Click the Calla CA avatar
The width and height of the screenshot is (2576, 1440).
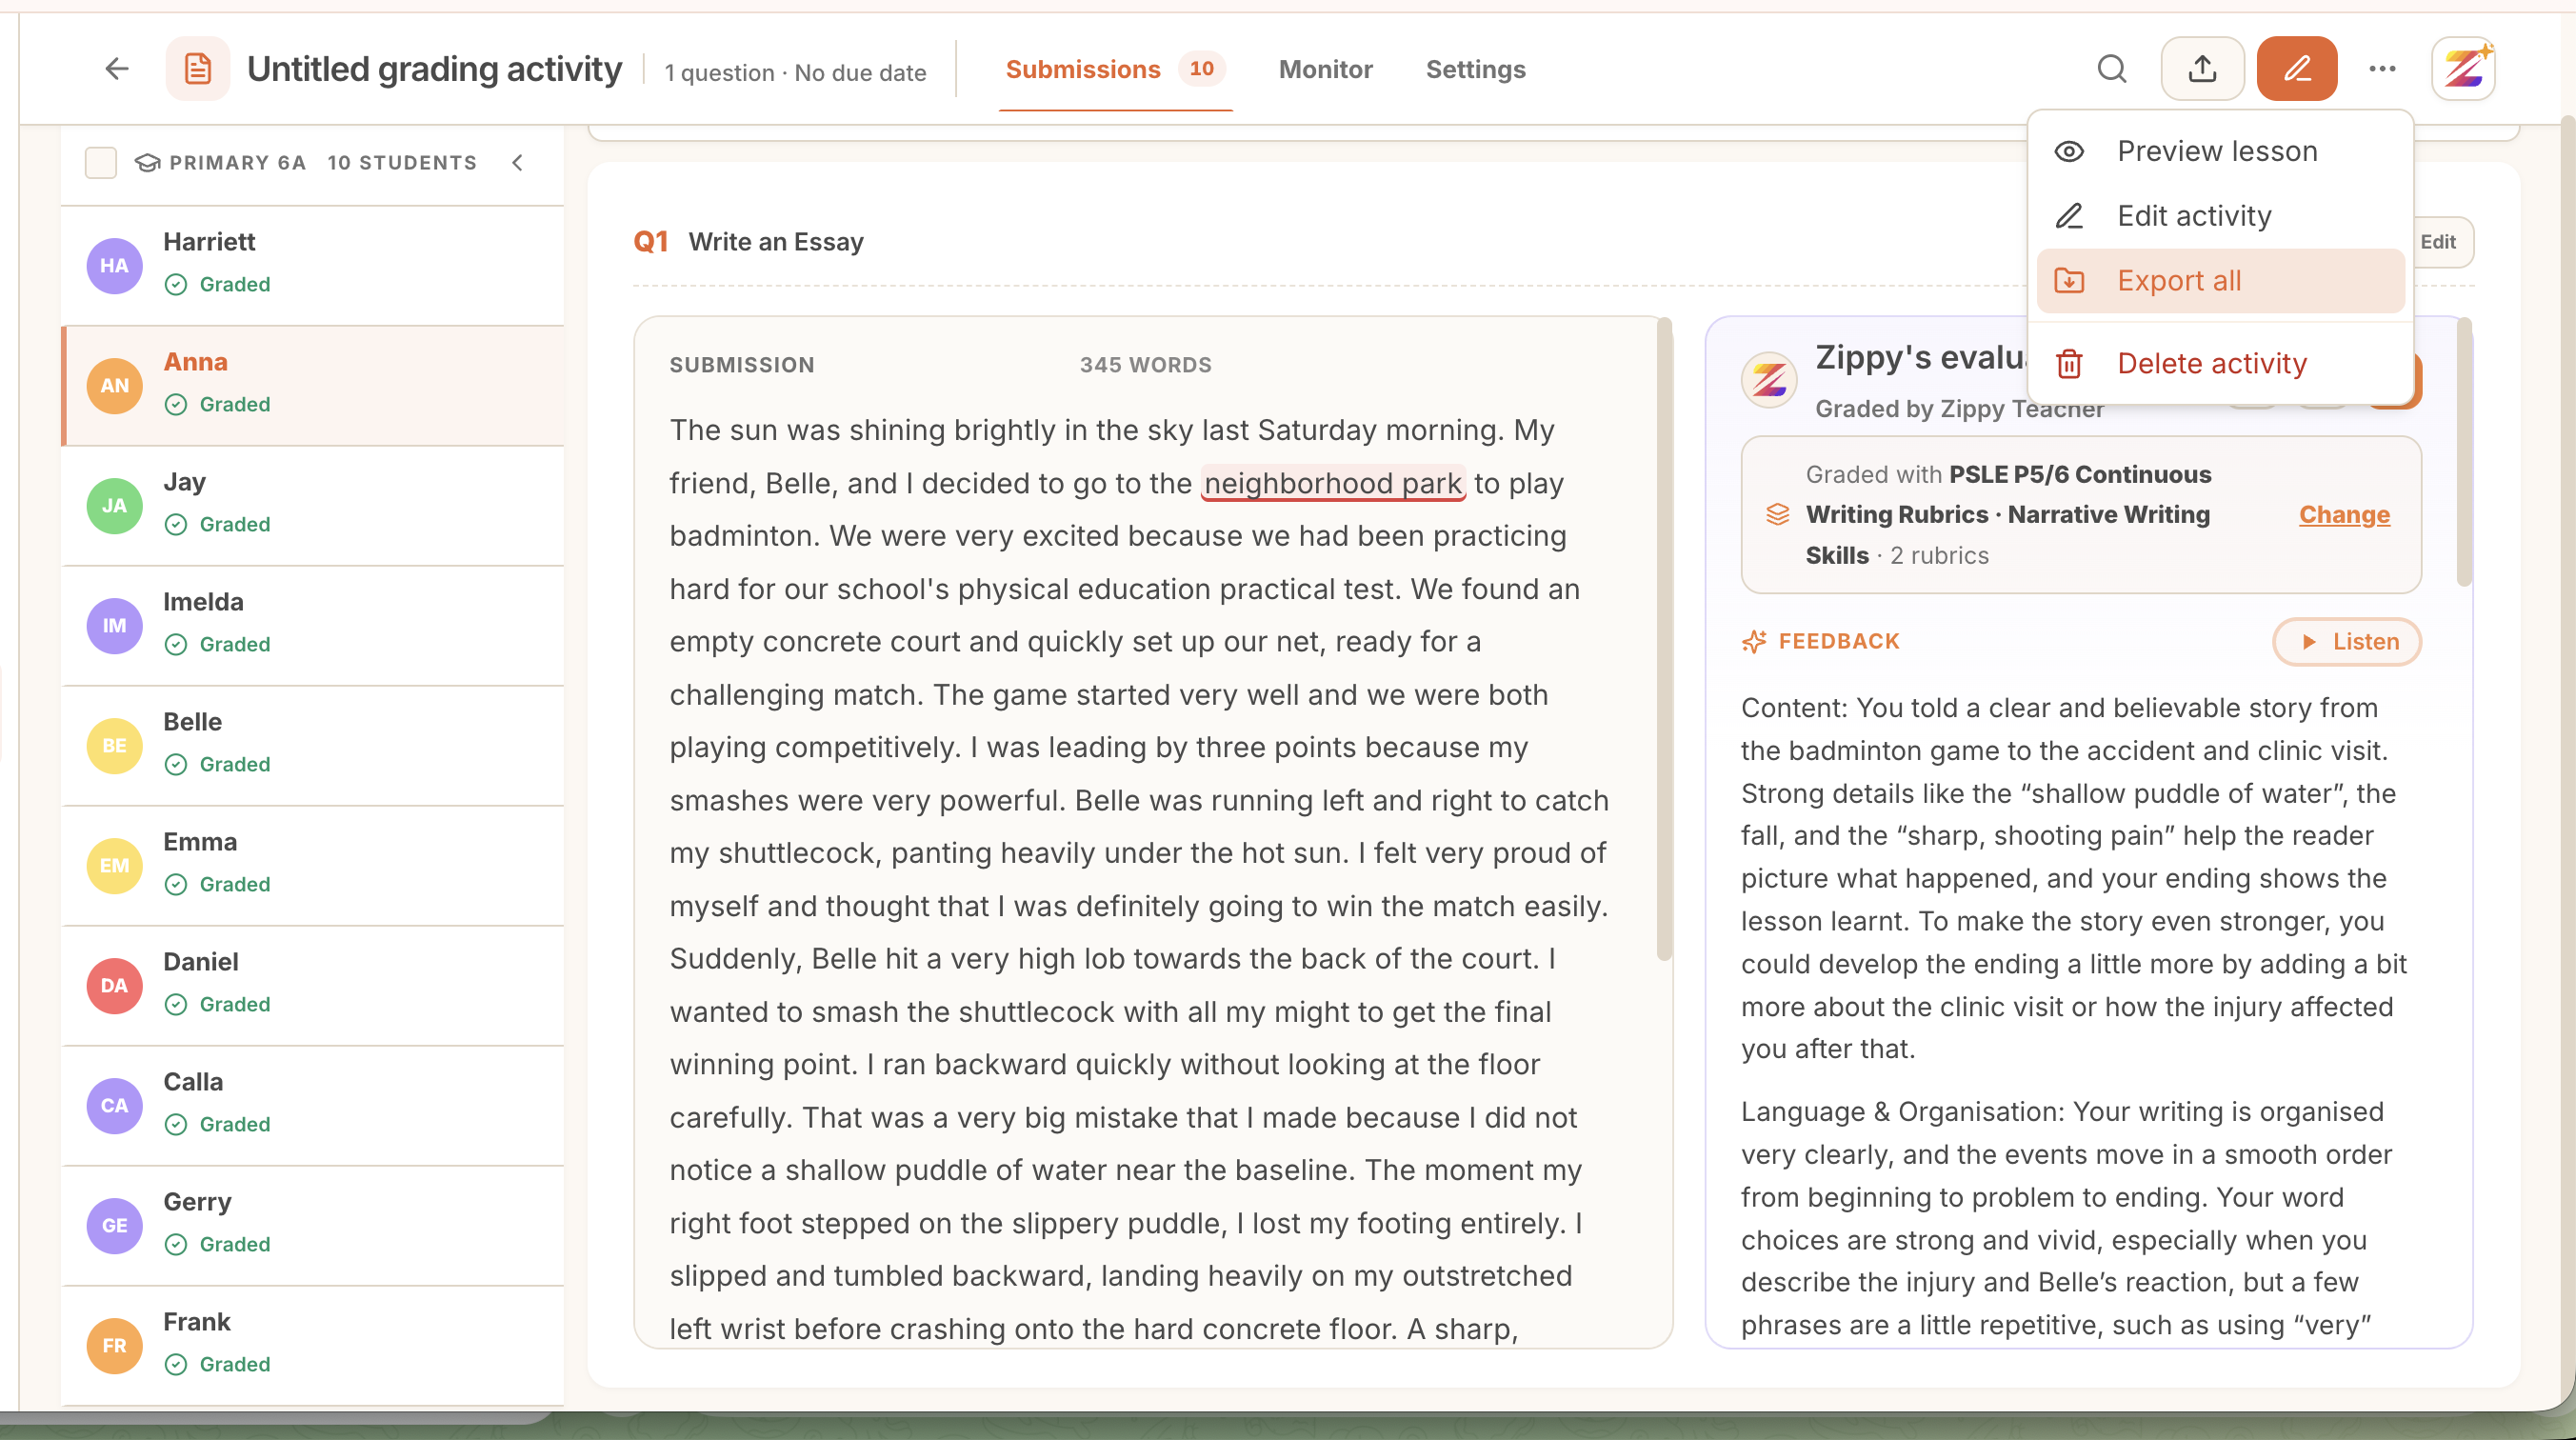(x=114, y=1105)
